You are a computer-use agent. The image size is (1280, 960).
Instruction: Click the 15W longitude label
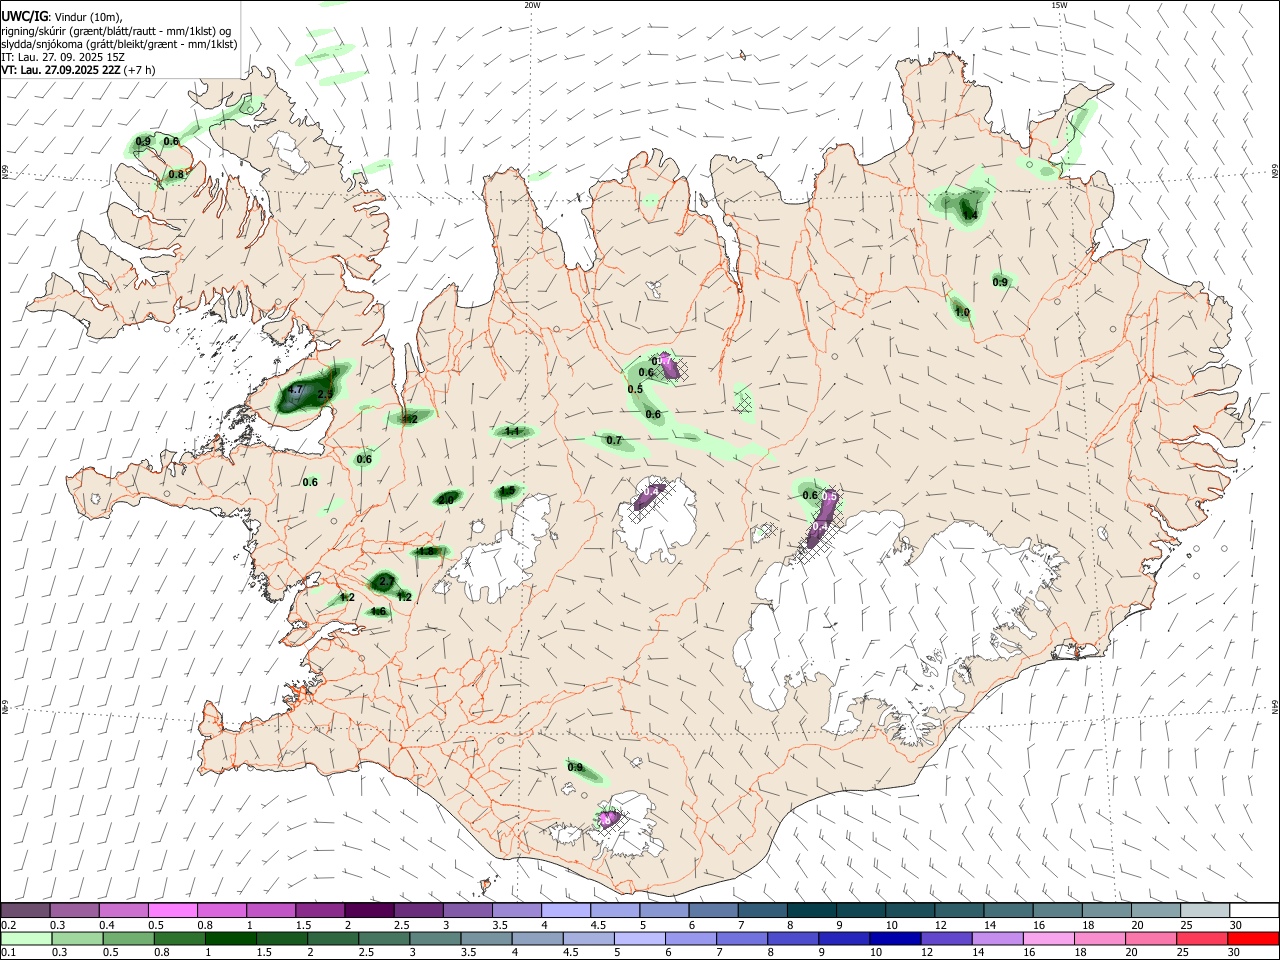pyautogui.click(x=1059, y=4)
